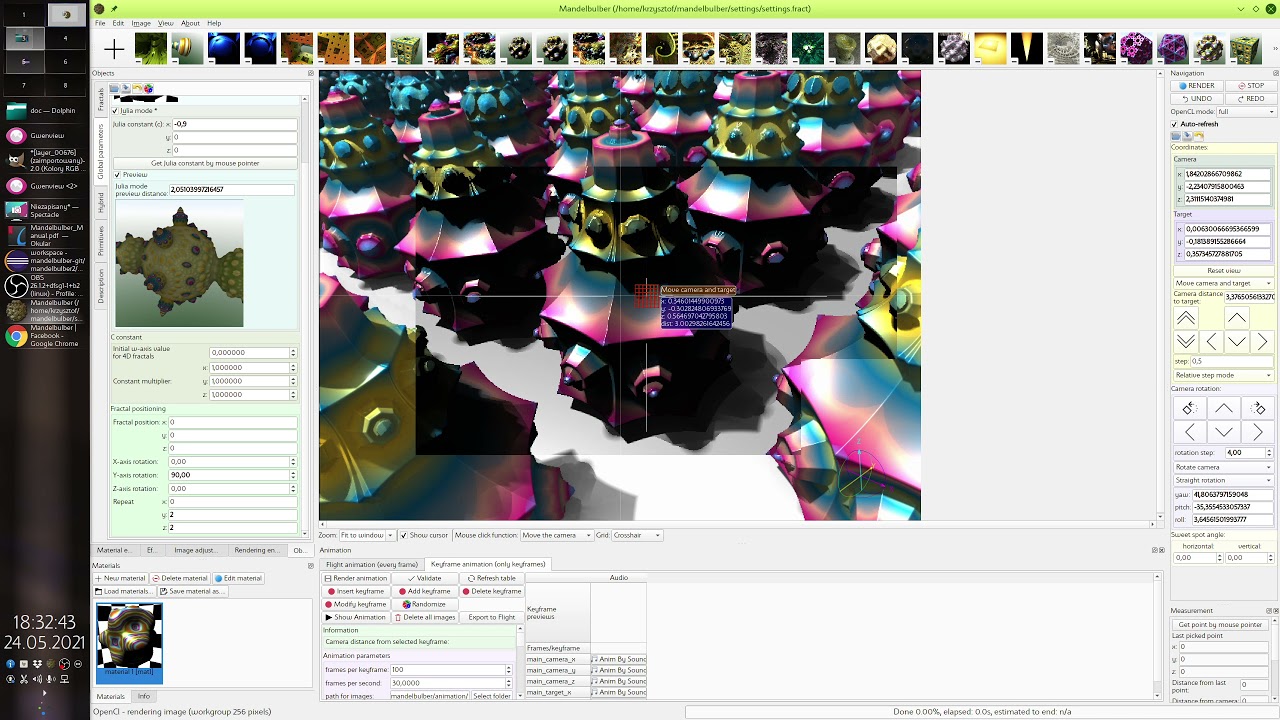This screenshot has width=1280, height=720.
Task: Click Load materials button
Action: pyautogui.click(x=124, y=591)
